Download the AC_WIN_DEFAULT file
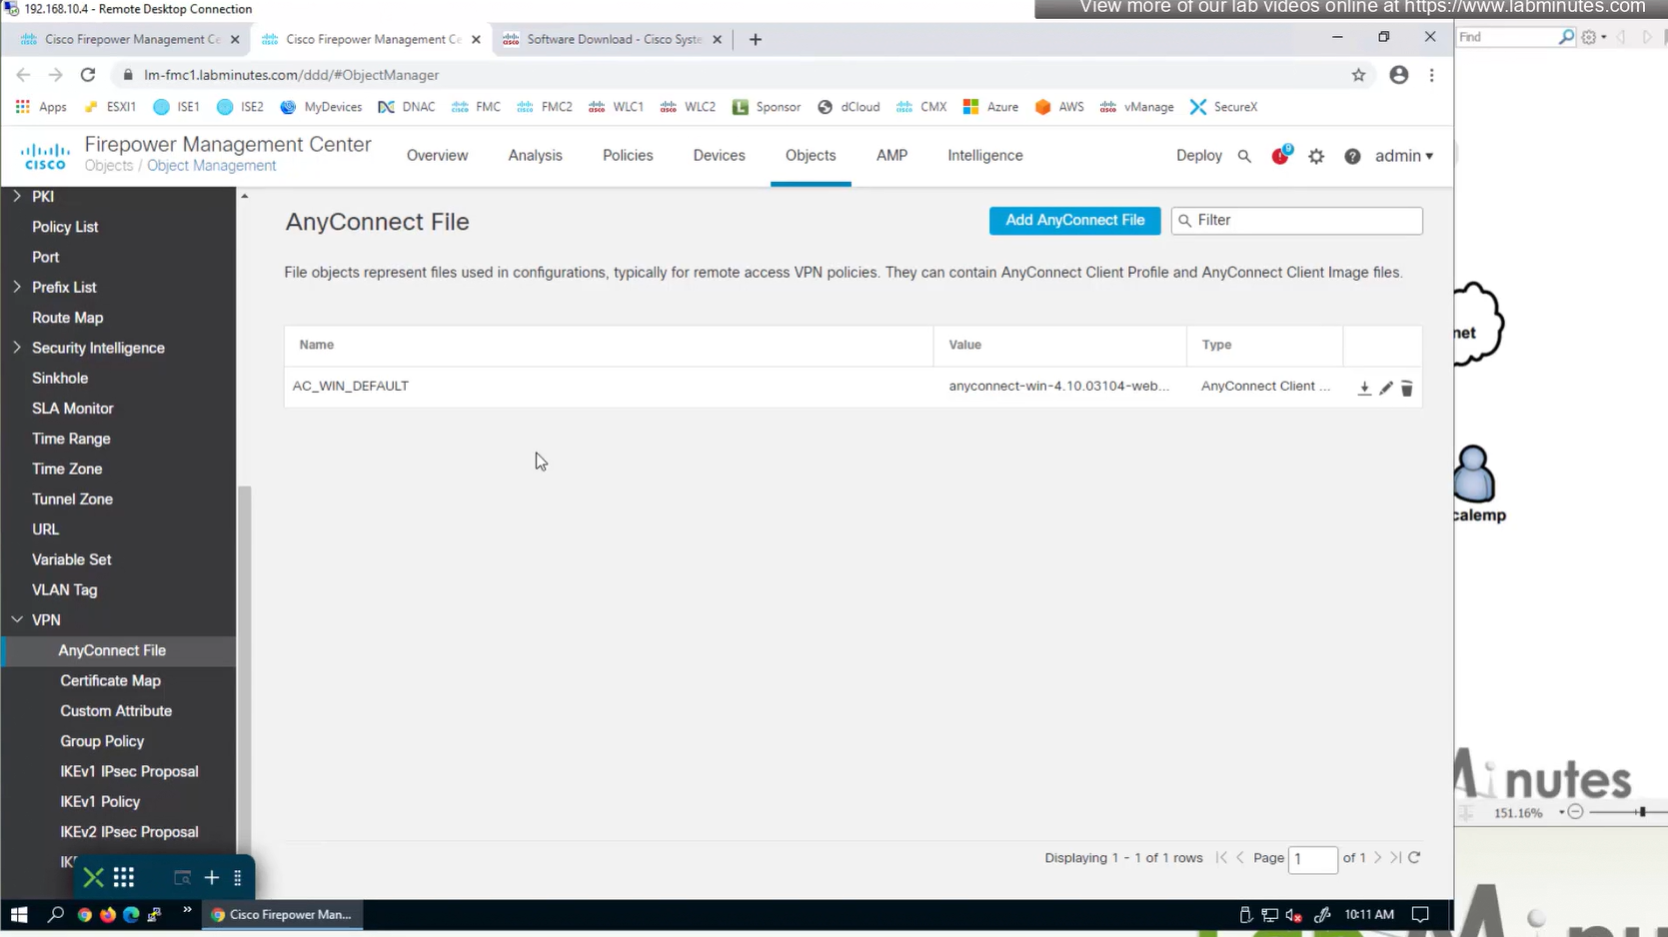The height and width of the screenshot is (937, 1668). coord(1364,388)
